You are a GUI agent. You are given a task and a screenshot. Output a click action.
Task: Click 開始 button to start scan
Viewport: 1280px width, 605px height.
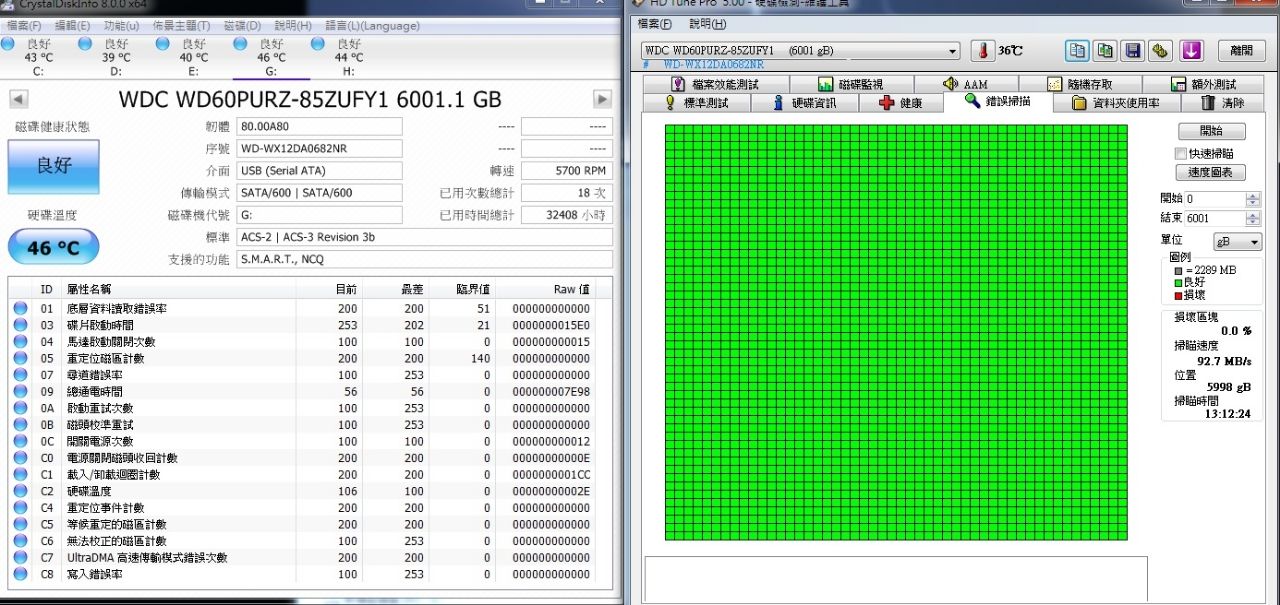[x=1210, y=131]
